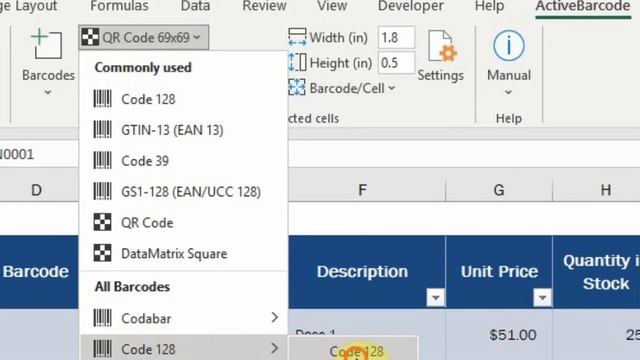
Task: Expand the Barcodes button arrow
Action: (x=48, y=93)
